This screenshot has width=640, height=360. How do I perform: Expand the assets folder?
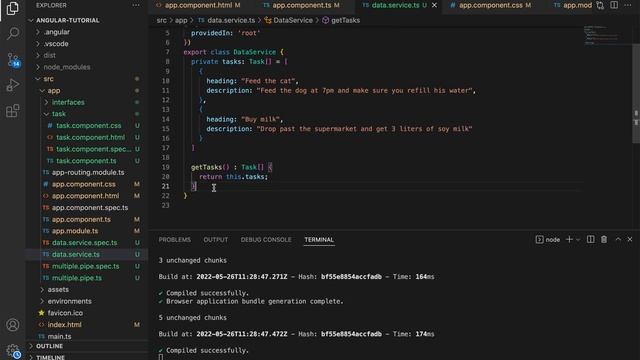click(x=87, y=289)
